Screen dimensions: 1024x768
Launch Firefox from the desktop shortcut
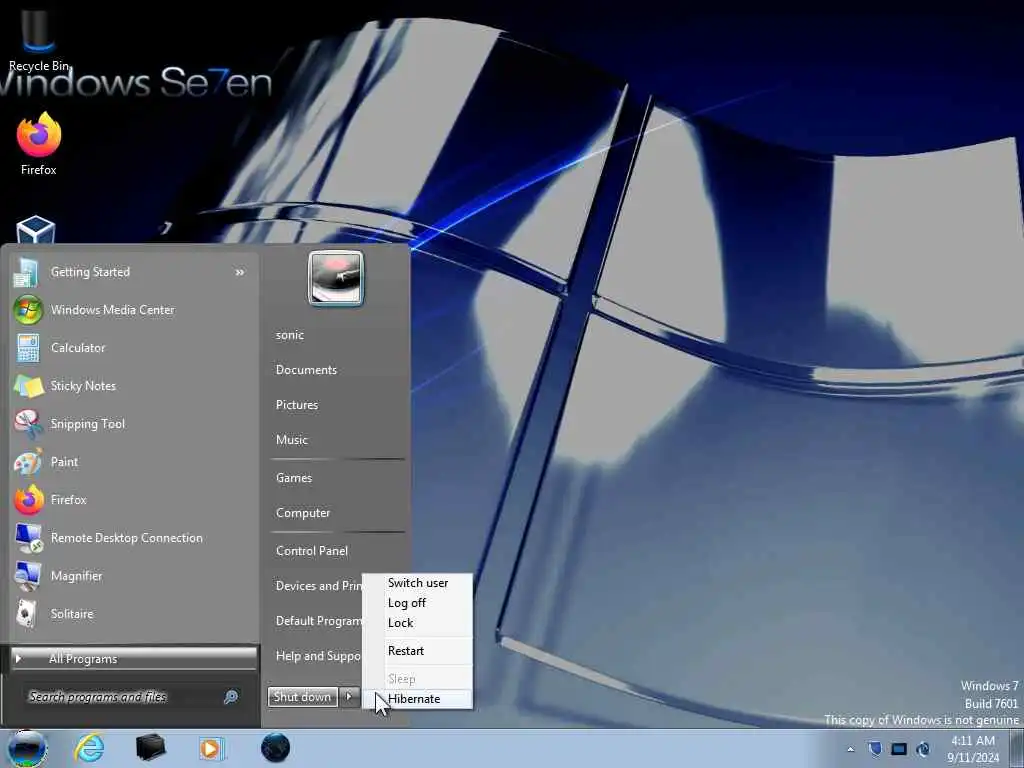[x=39, y=144]
